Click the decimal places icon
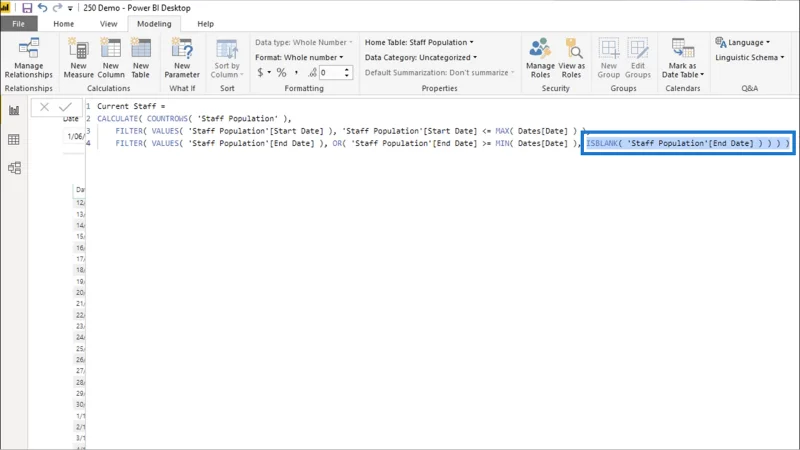Screen dimensions: 800x450 (312, 72)
